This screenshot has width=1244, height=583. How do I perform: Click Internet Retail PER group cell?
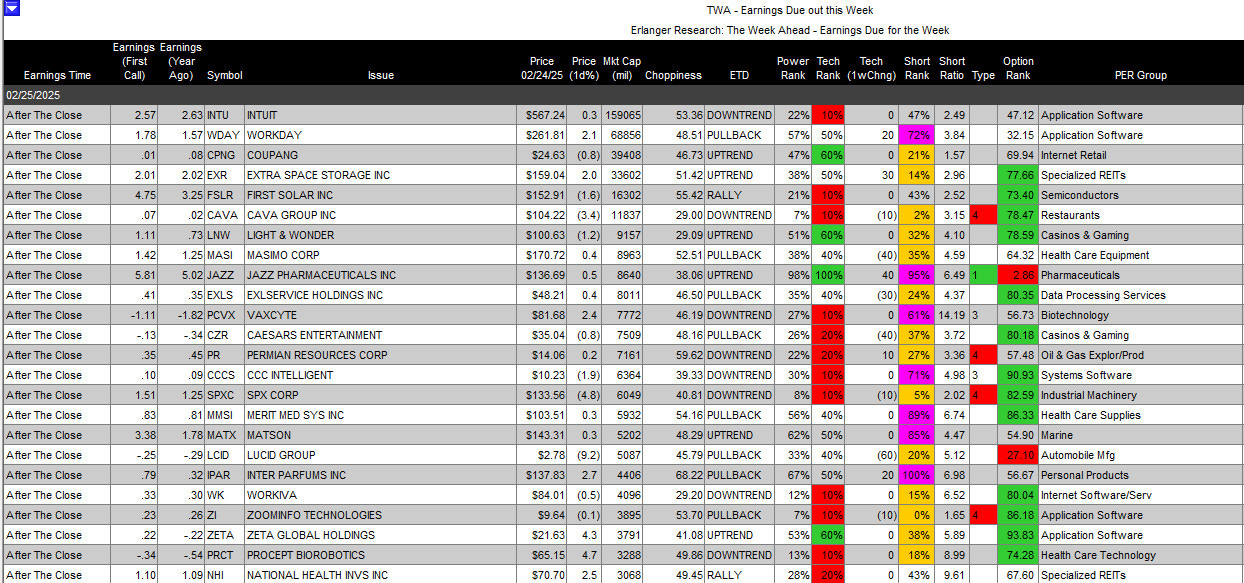[1140, 155]
